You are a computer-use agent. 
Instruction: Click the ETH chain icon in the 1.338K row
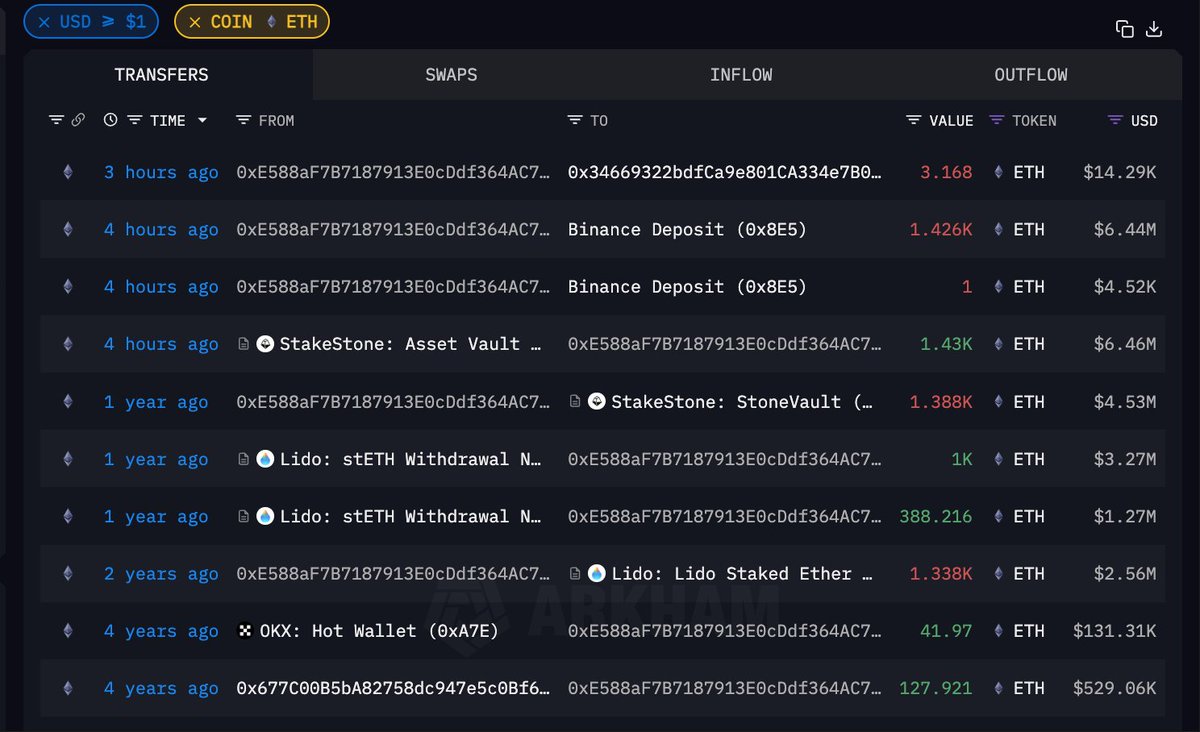coord(68,574)
